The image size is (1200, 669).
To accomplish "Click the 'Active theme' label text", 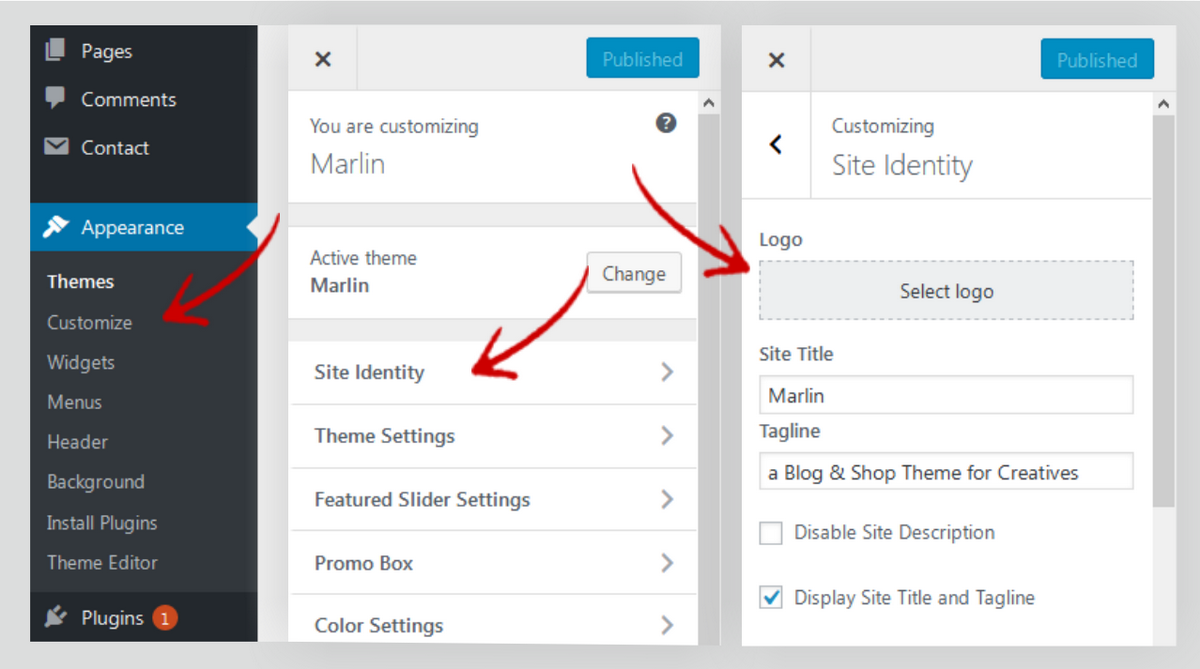I will coord(363,258).
